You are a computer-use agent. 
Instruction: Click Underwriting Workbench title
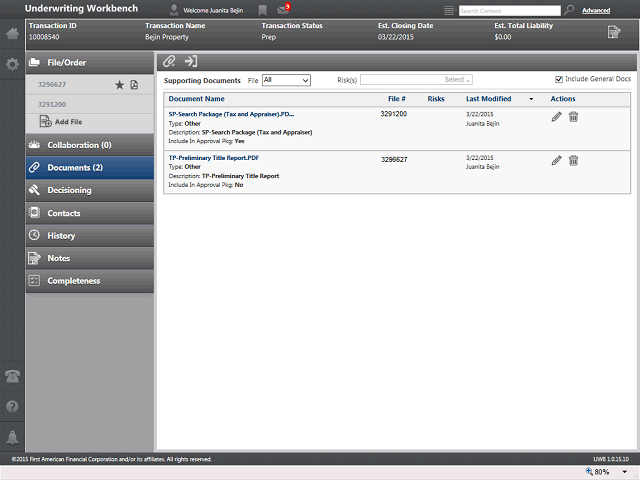click(x=81, y=9)
